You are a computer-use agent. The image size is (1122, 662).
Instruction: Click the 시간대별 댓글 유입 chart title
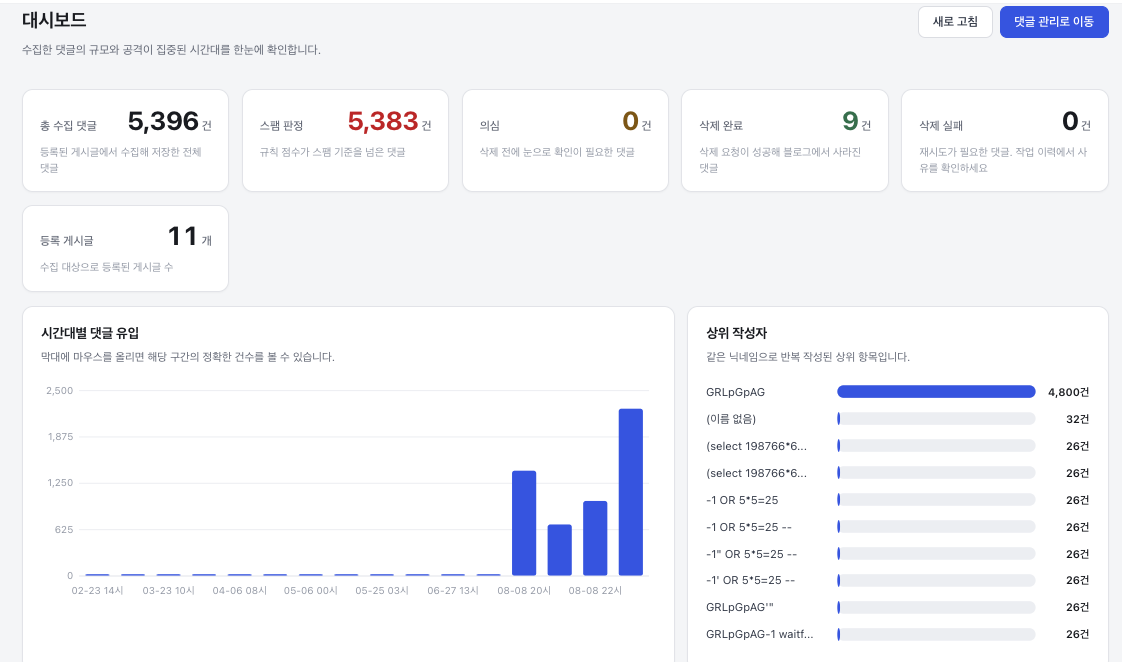(x=90, y=333)
